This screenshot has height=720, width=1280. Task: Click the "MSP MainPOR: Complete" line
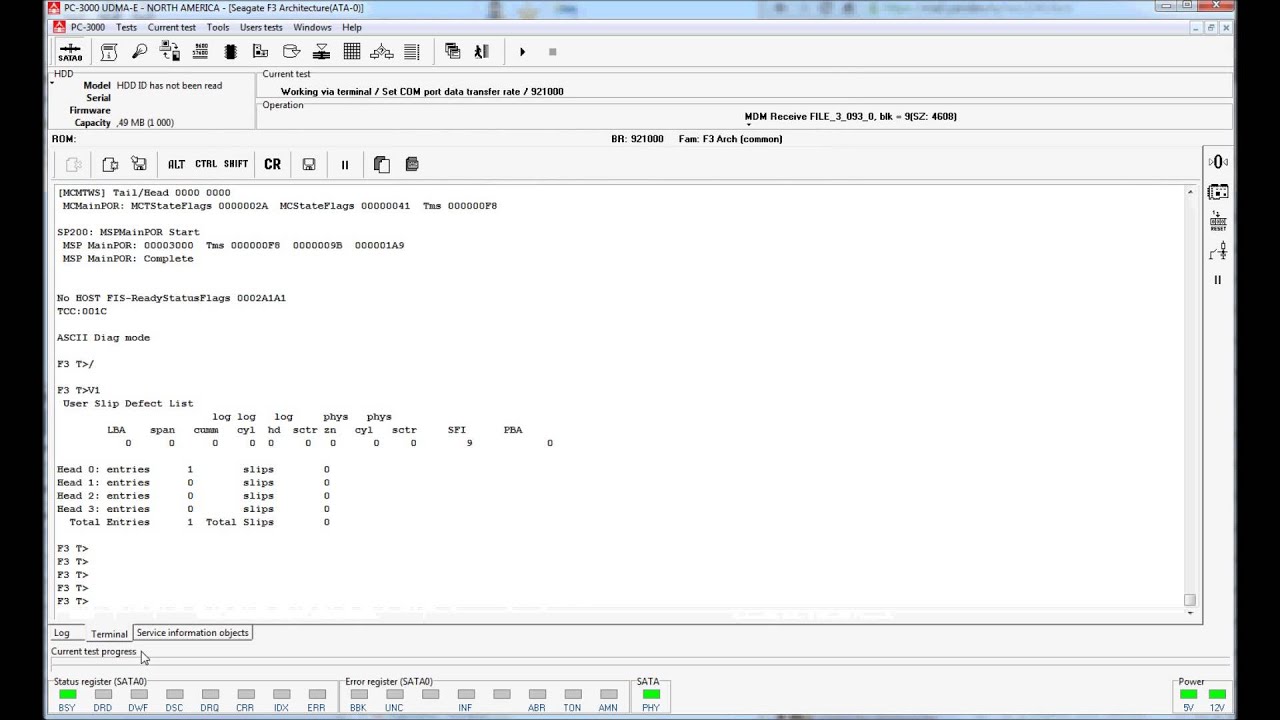point(128,259)
